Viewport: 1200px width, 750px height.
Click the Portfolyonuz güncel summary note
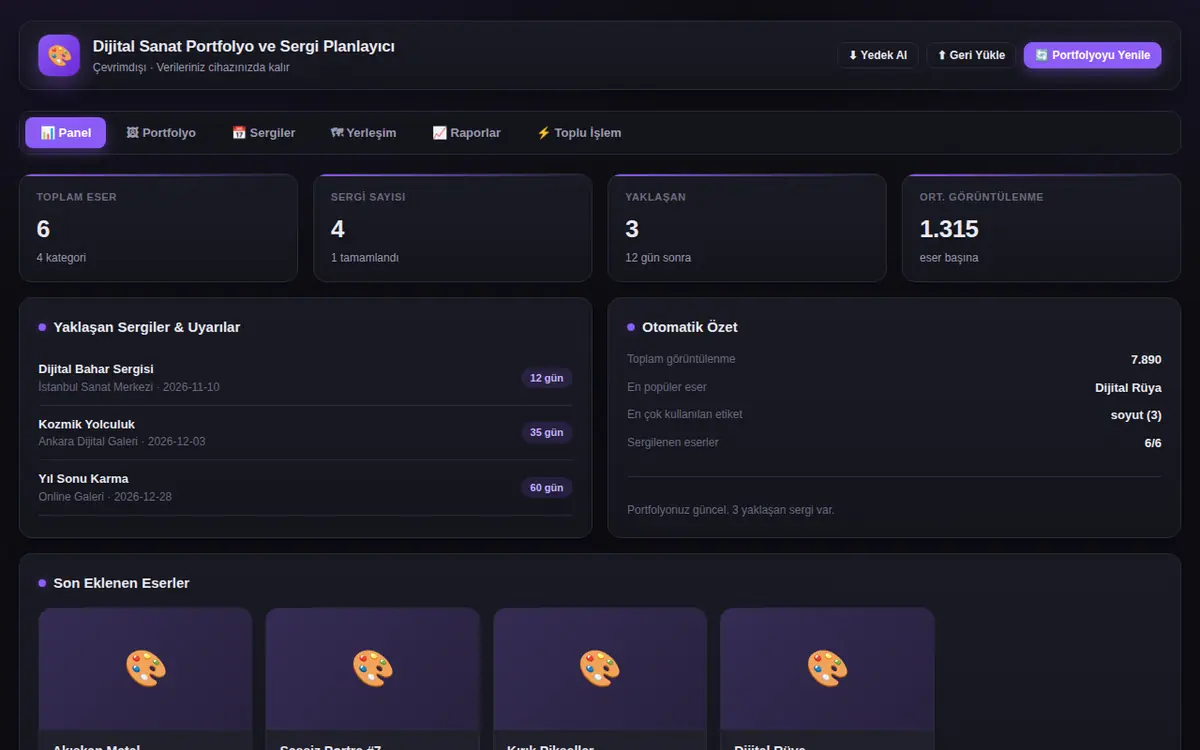pyautogui.click(x=731, y=510)
